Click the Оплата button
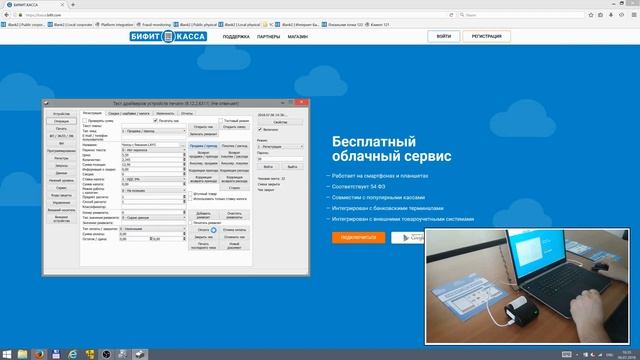The width and height of the screenshot is (640, 360). coord(203,230)
